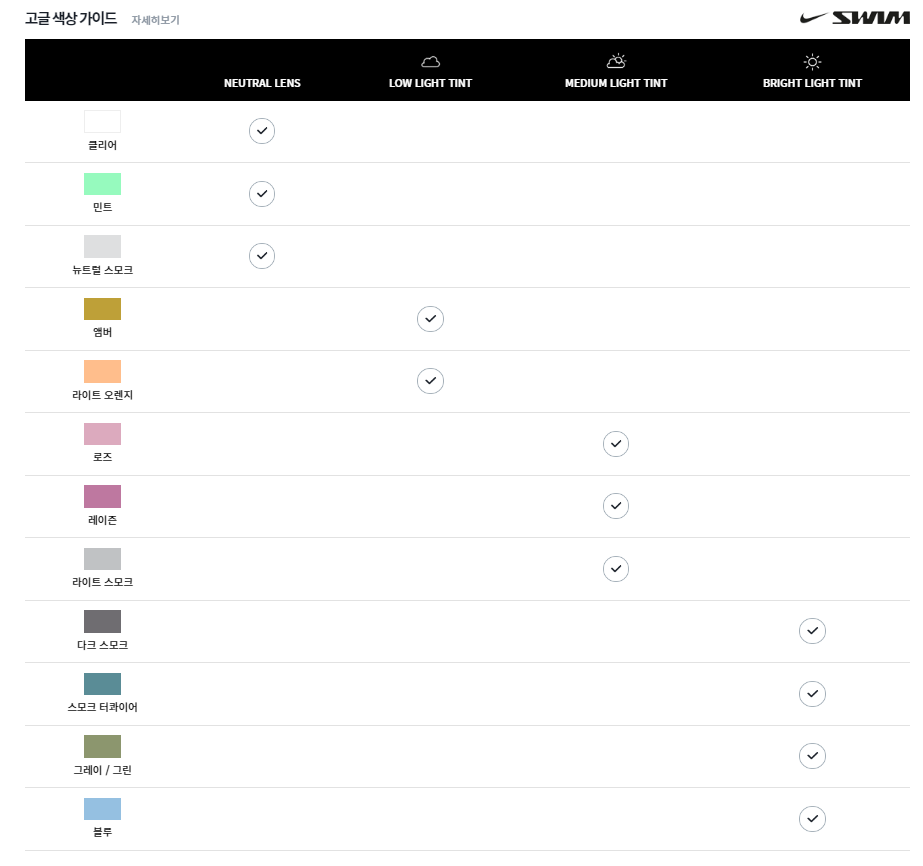Click the partly cloudy Medium Light Tint icon
Image resolution: width=923 pixels, height=866 pixels.
tap(616, 62)
